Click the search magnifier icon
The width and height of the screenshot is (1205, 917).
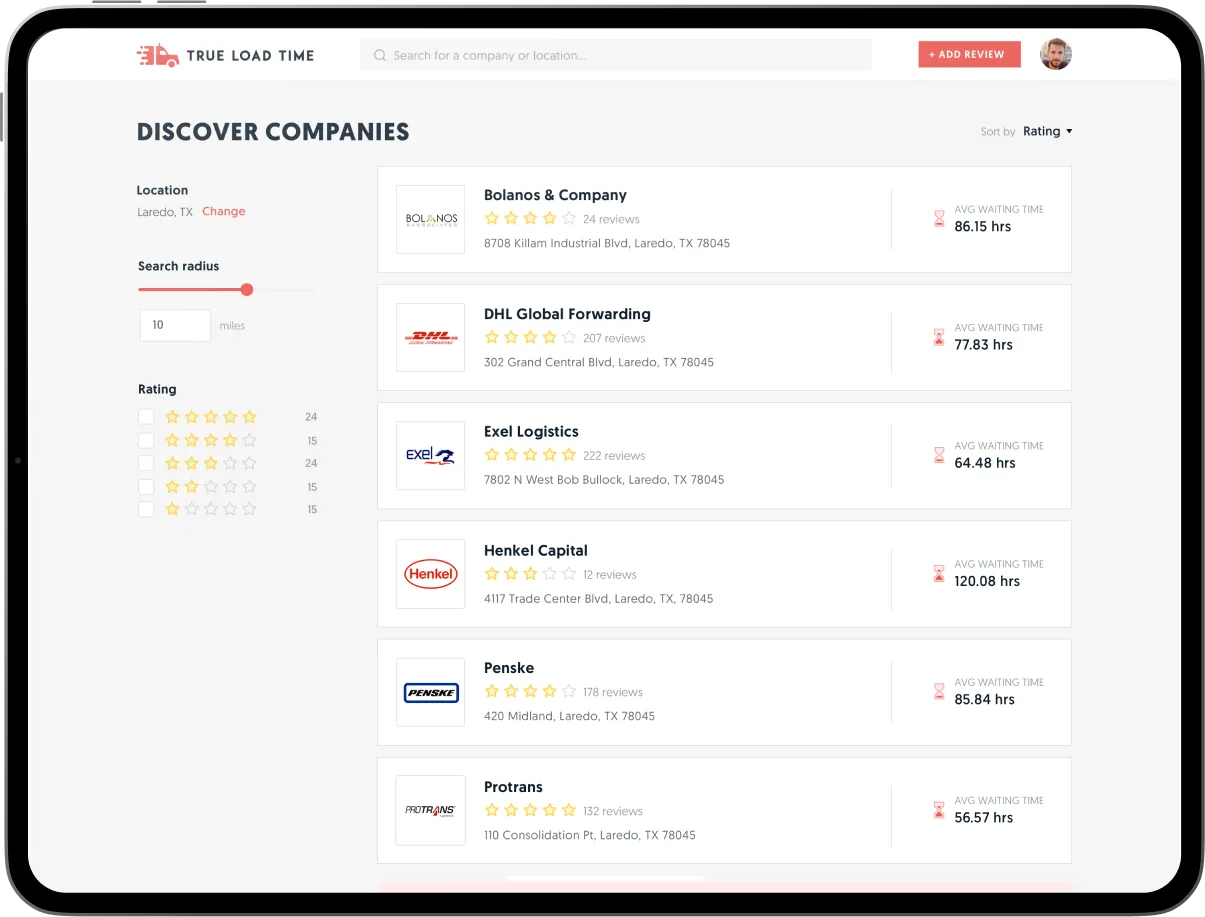380,55
